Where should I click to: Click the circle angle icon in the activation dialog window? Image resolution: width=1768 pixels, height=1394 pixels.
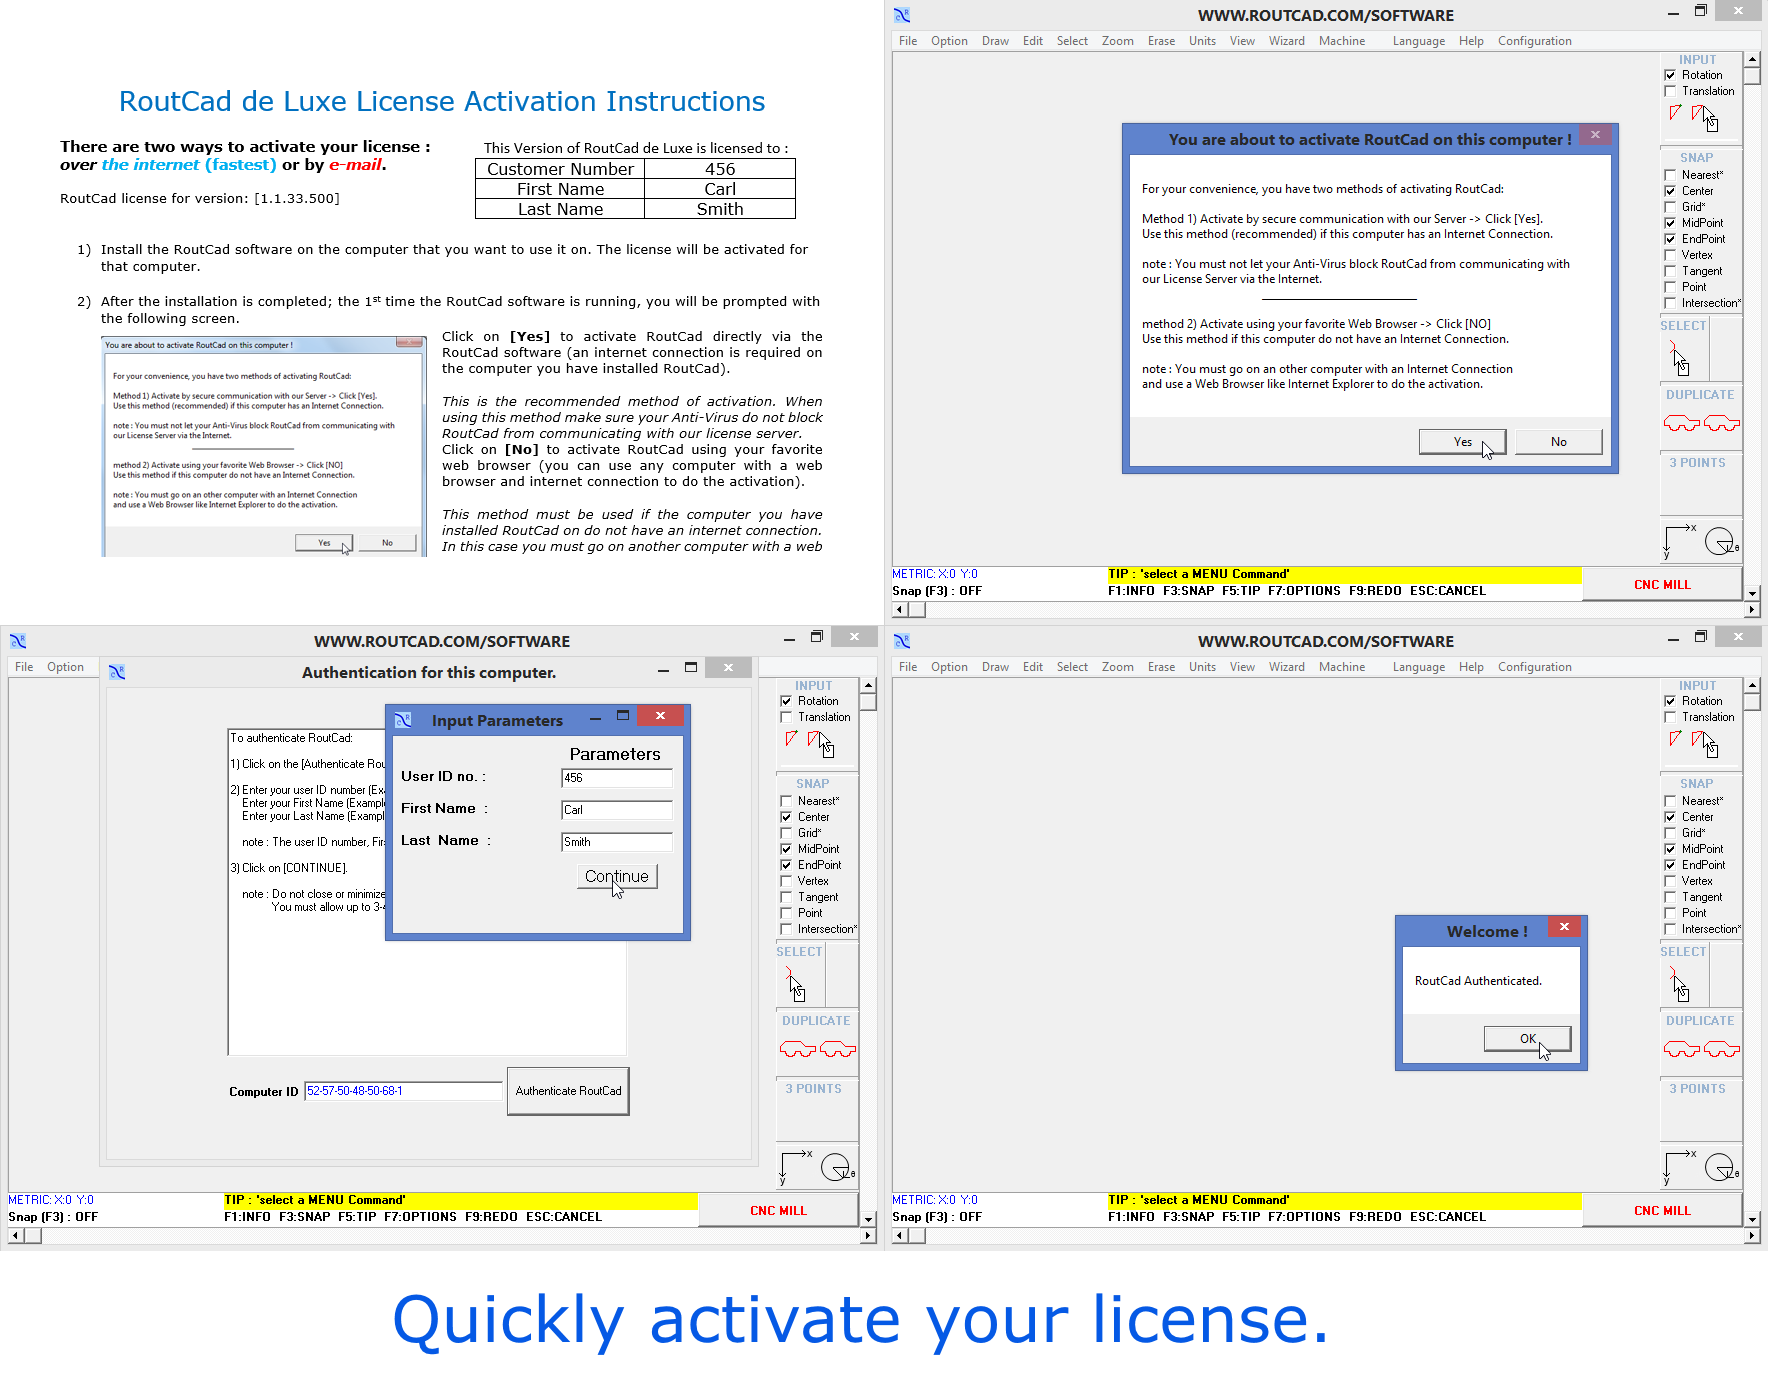pyautogui.click(x=1721, y=541)
